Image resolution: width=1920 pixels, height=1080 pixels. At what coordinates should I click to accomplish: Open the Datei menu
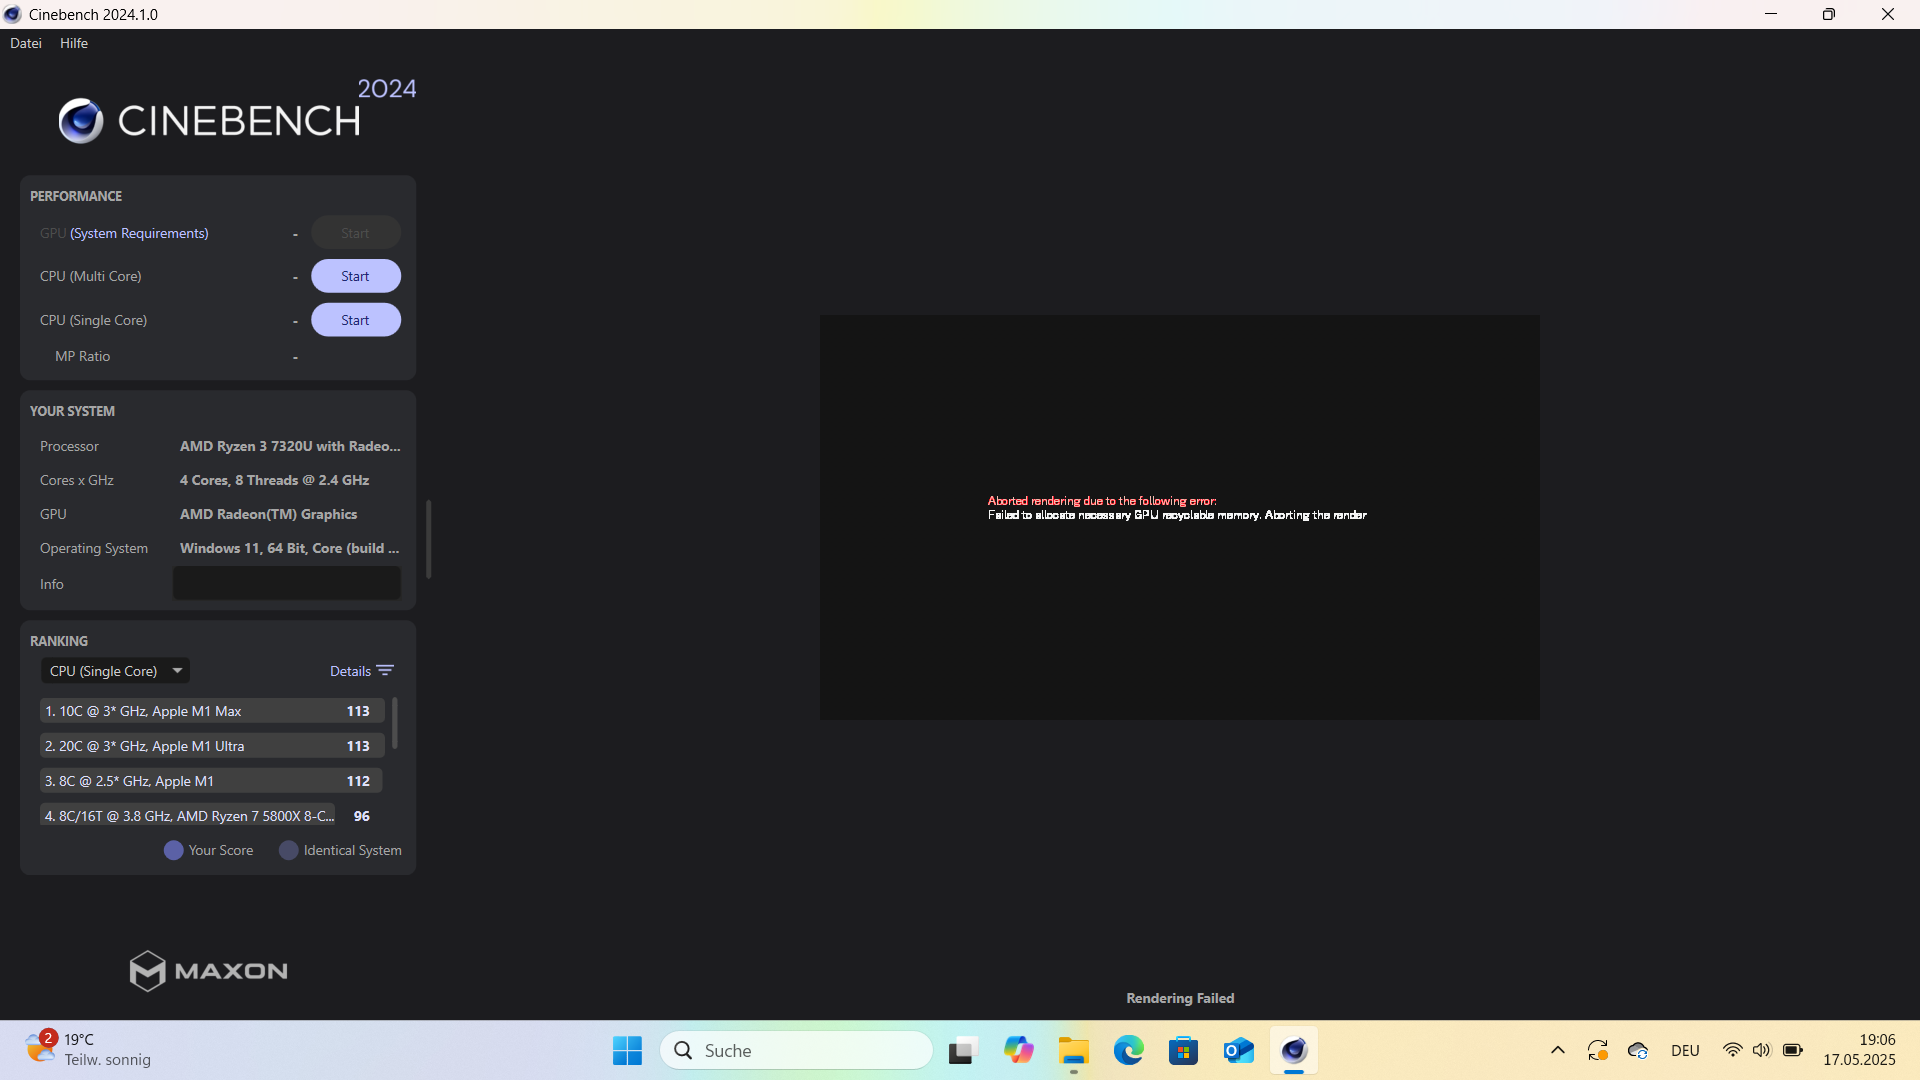pyautogui.click(x=25, y=43)
